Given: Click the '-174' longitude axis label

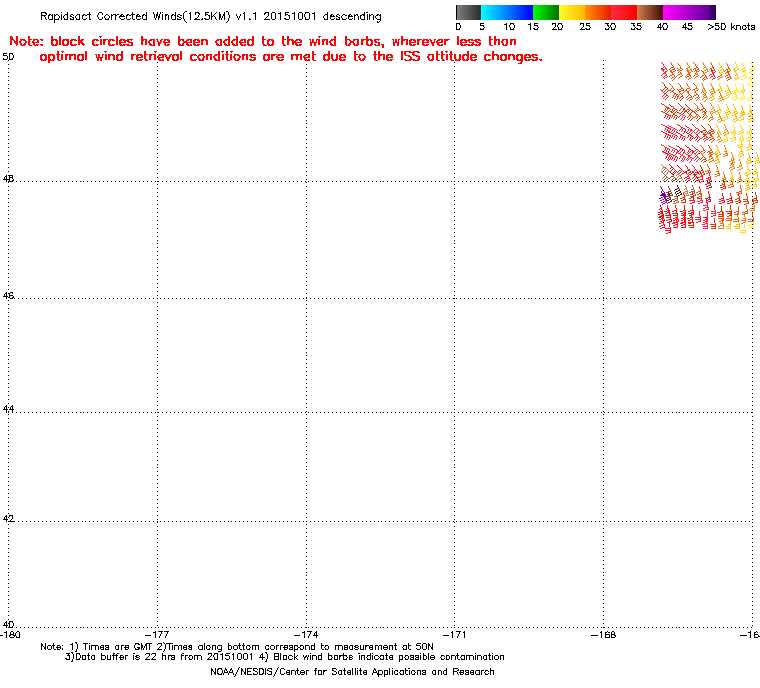Looking at the screenshot, I should pos(306,635).
